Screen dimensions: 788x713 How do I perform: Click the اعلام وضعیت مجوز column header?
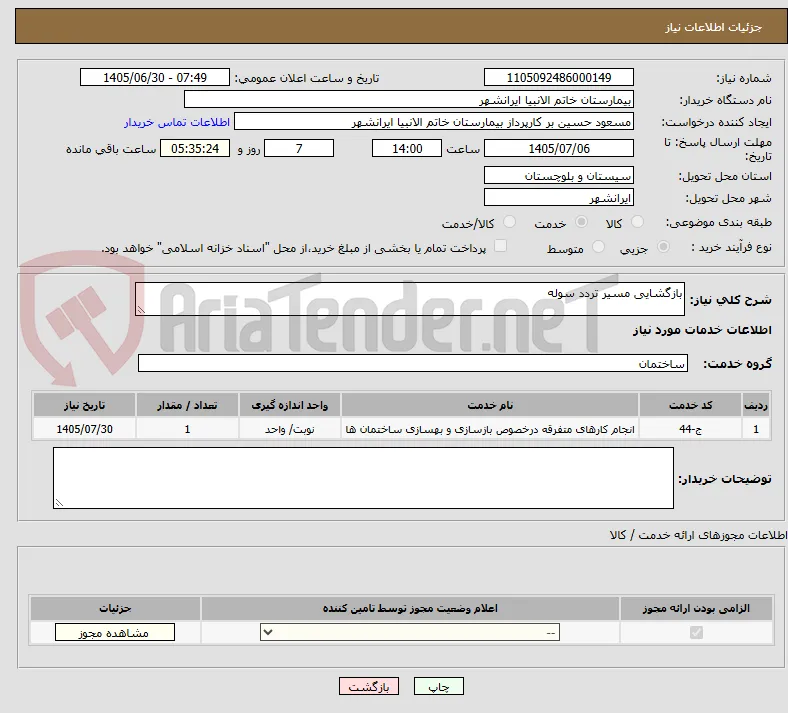coord(410,608)
